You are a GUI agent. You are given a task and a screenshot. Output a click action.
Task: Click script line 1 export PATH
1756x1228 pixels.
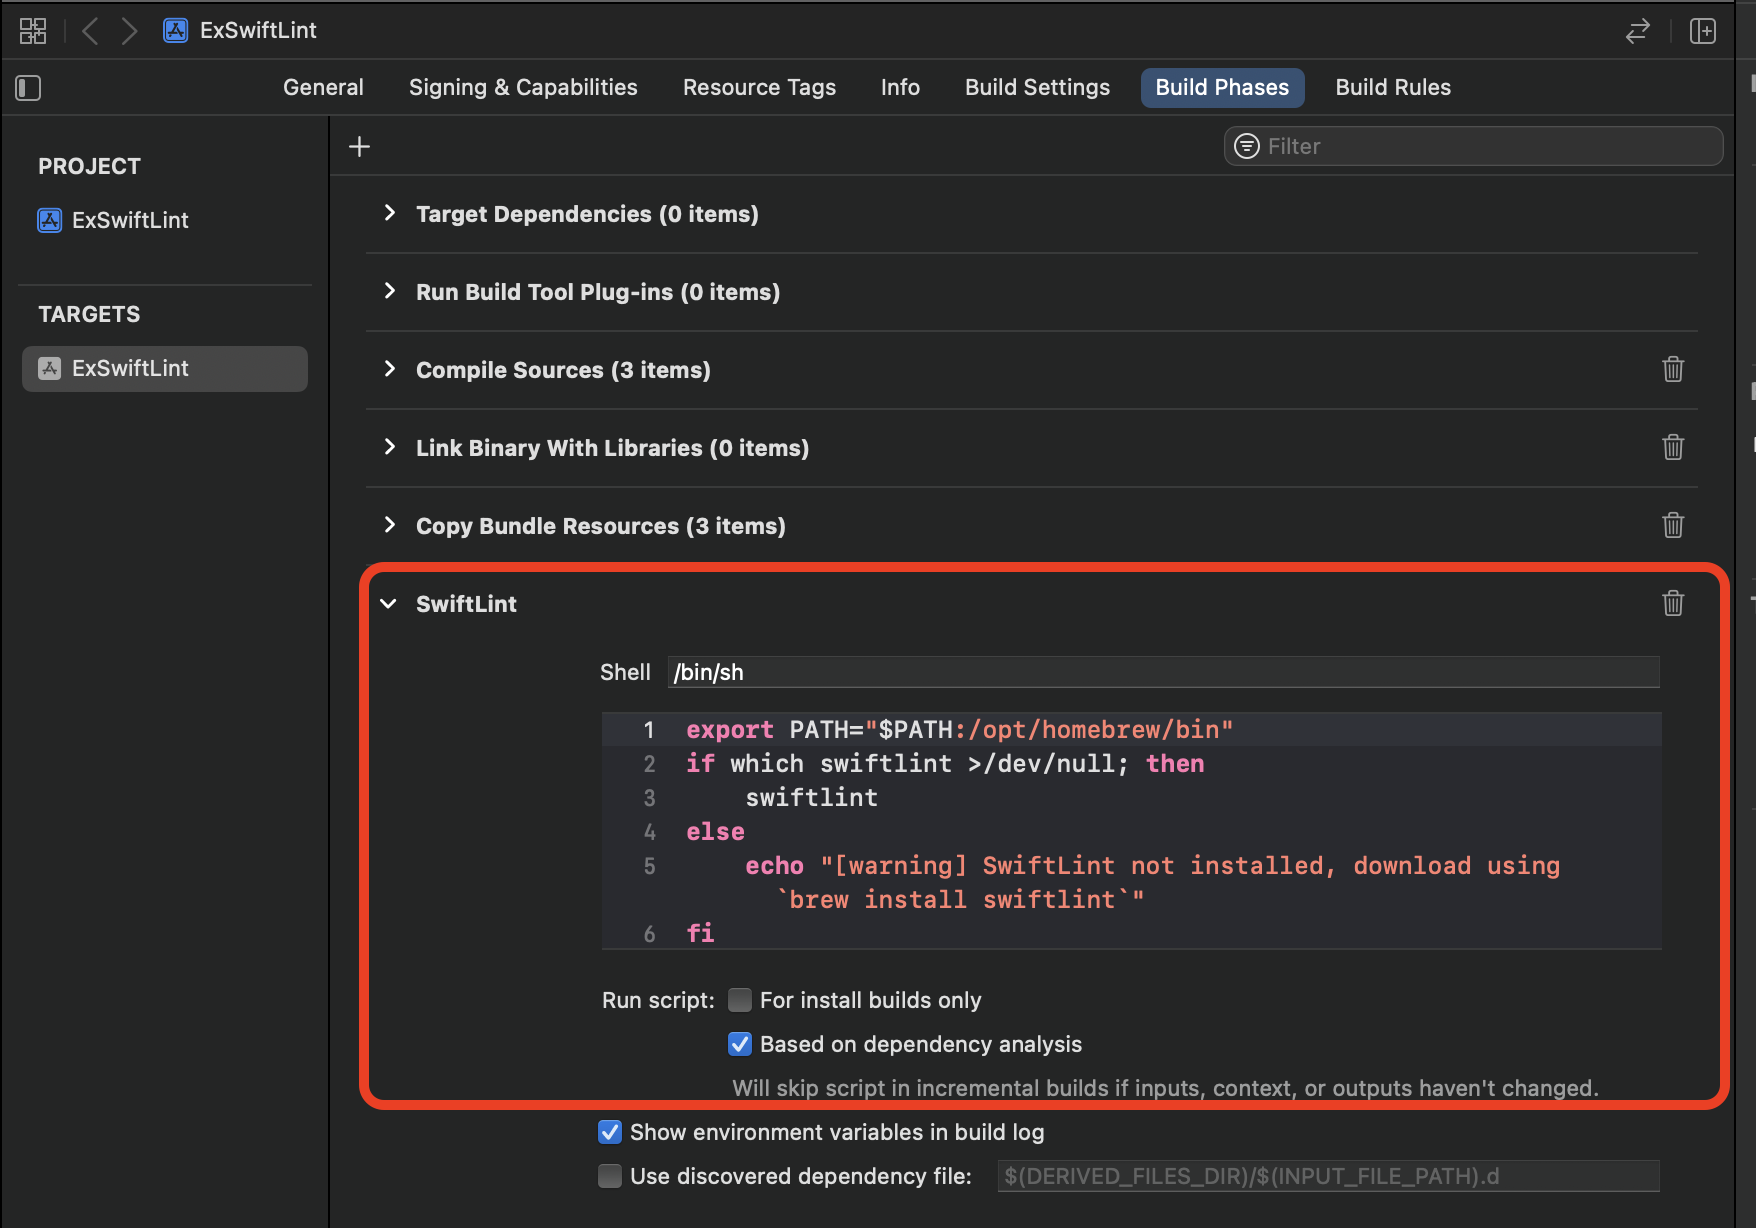pyautogui.click(x=959, y=730)
